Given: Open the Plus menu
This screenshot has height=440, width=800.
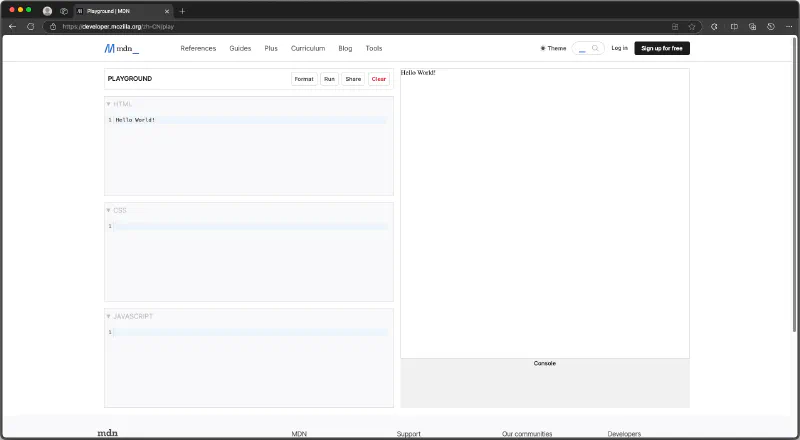Looking at the screenshot, I should (271, 48).
